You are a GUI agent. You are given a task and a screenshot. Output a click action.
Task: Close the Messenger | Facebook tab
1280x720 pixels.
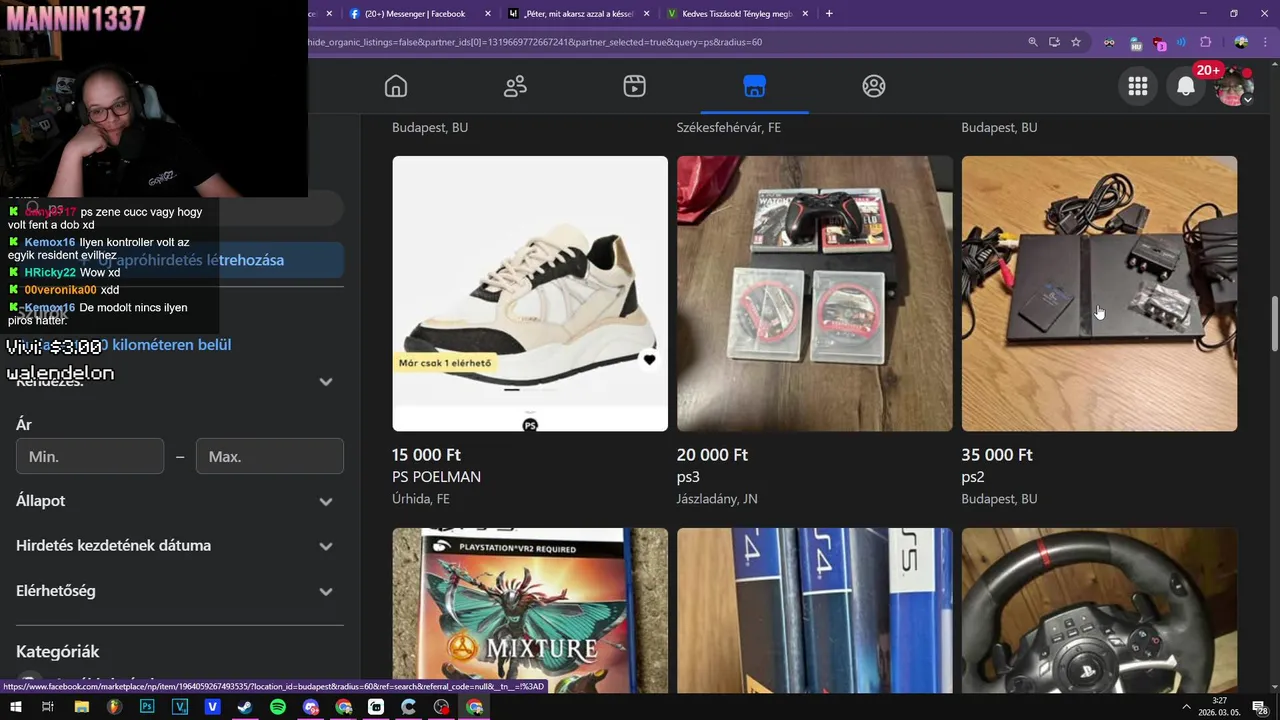click(x=488, y=13)
